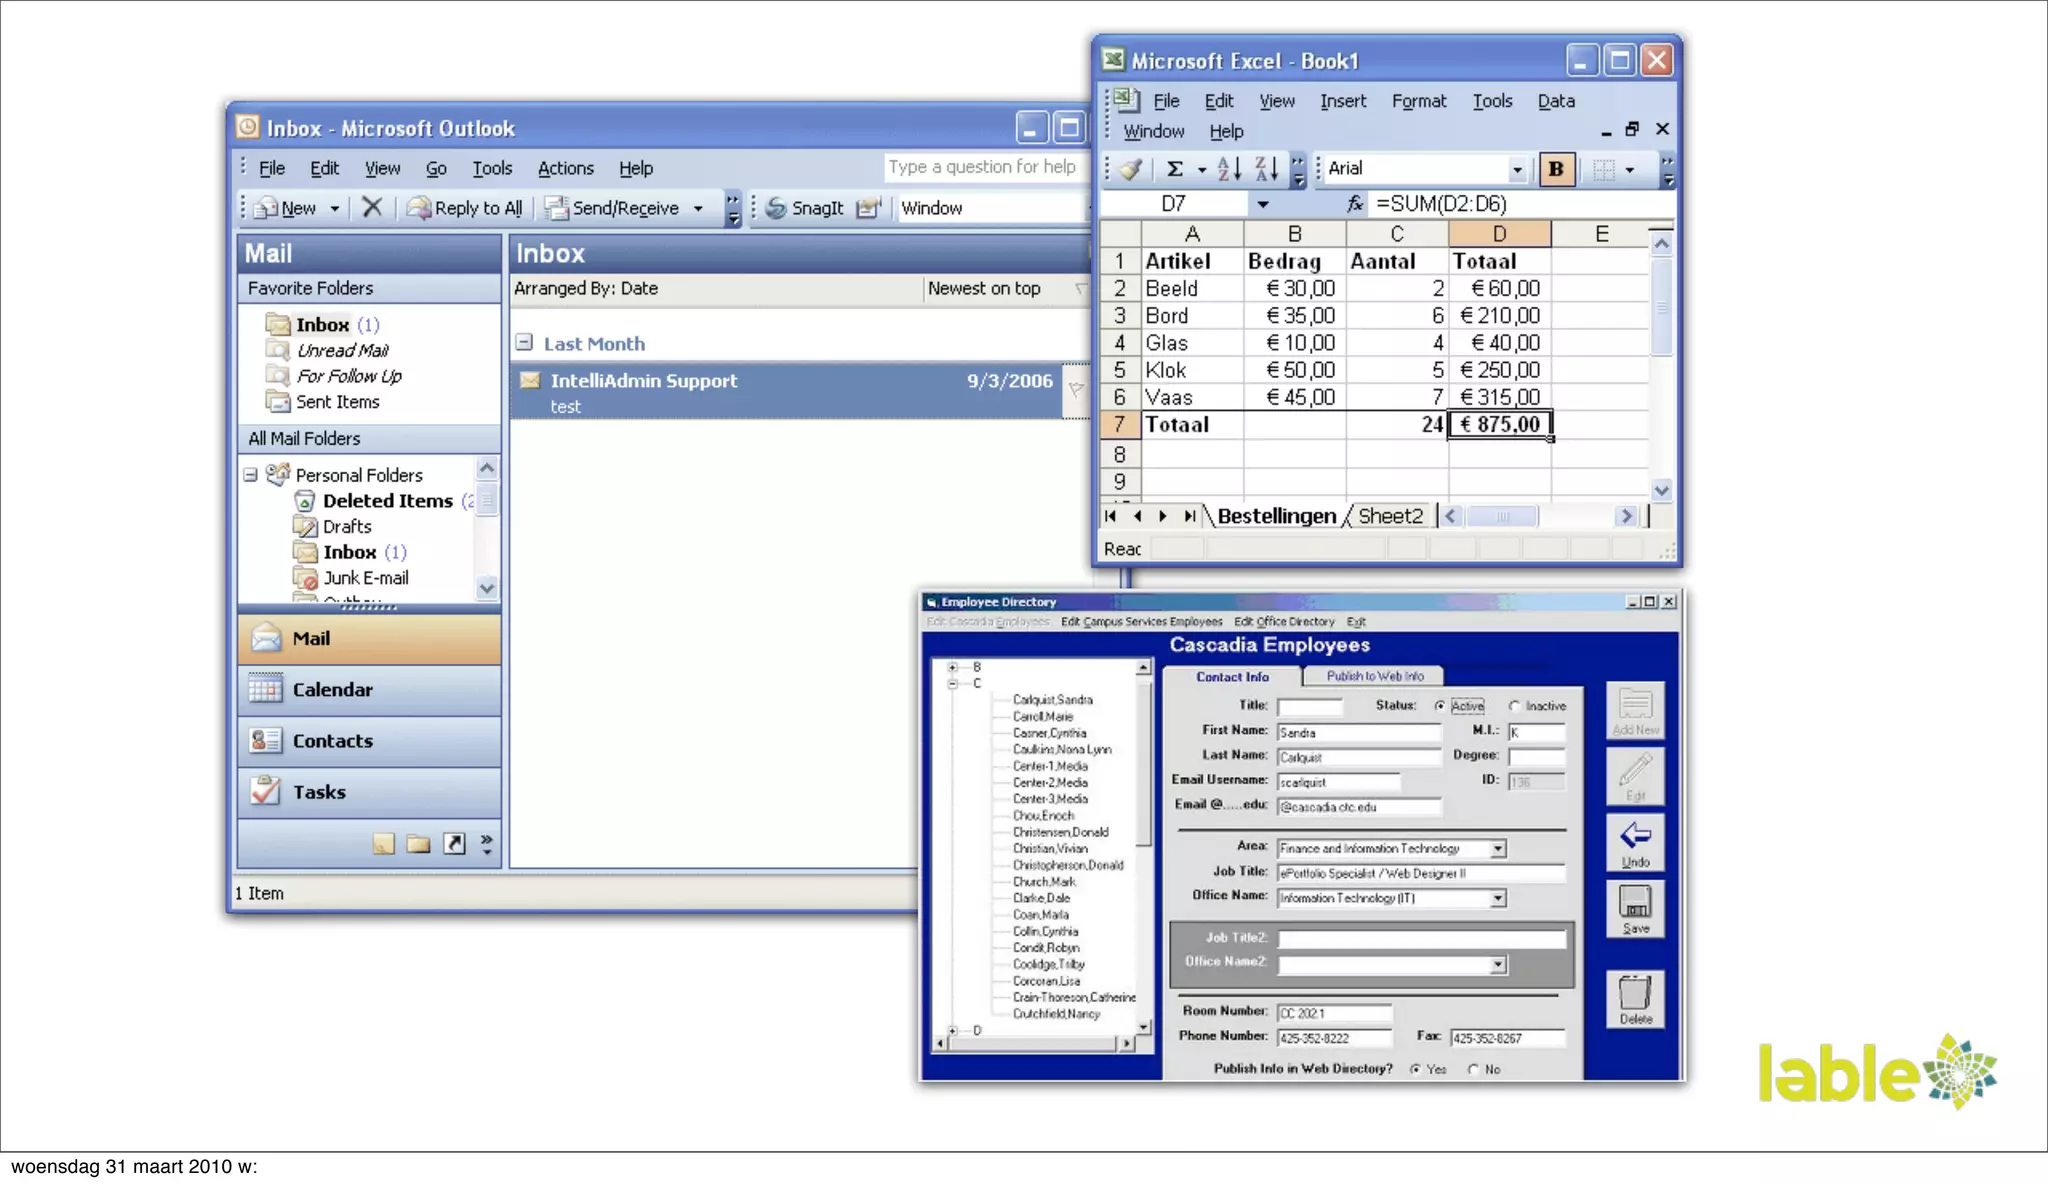The height and width of the screenshot is (1184, 2048).
Task: Select No for Publish Info in Web Directory
Action: coord(1474,1069)
